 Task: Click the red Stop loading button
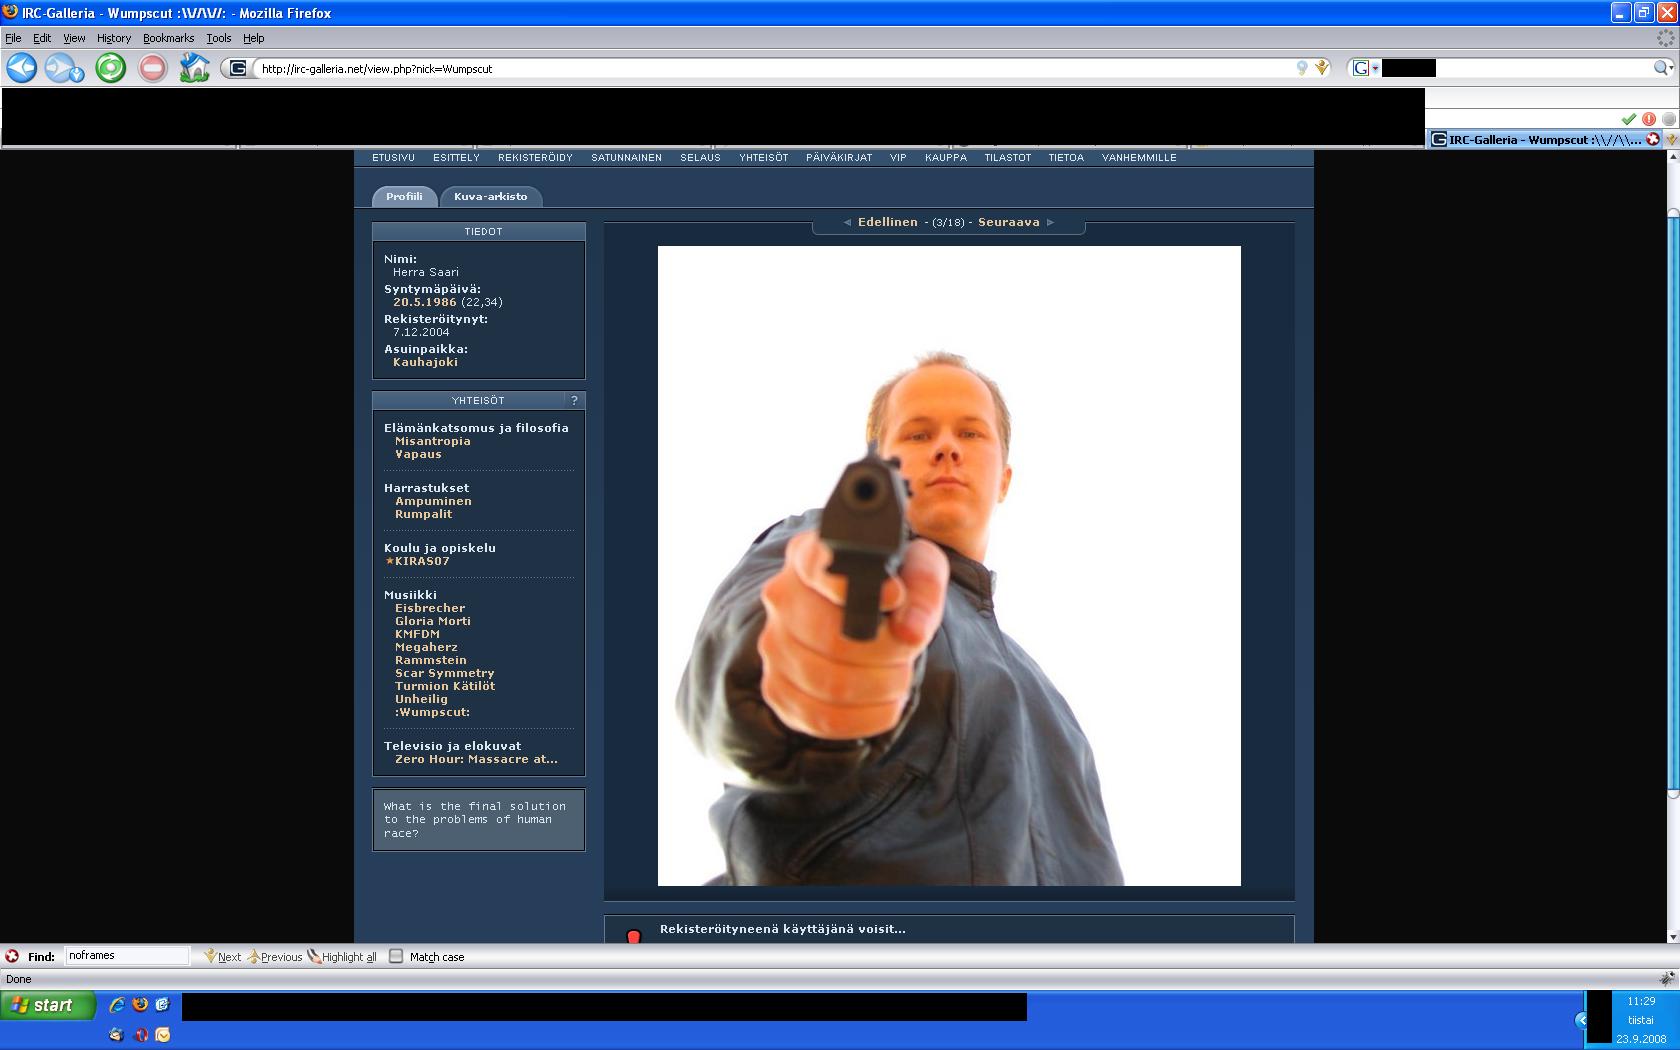(152, 68)
